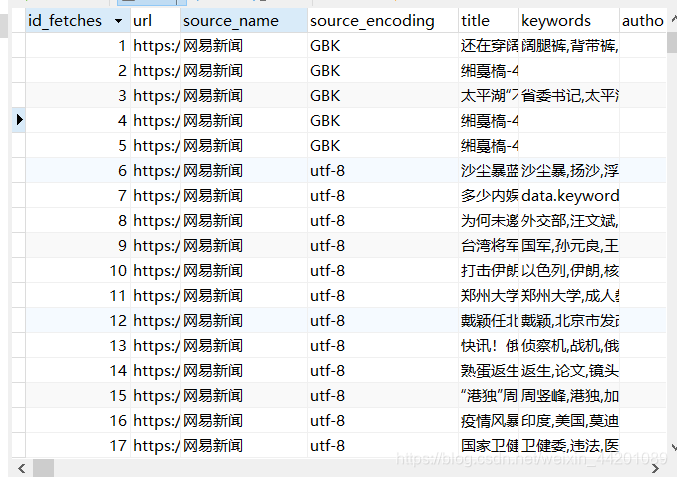Click the keywords cell '沙尘暴,扬沙,浮'
This screenshot has height=477, width=677.
pyautogui.click(x=569, y=171)
